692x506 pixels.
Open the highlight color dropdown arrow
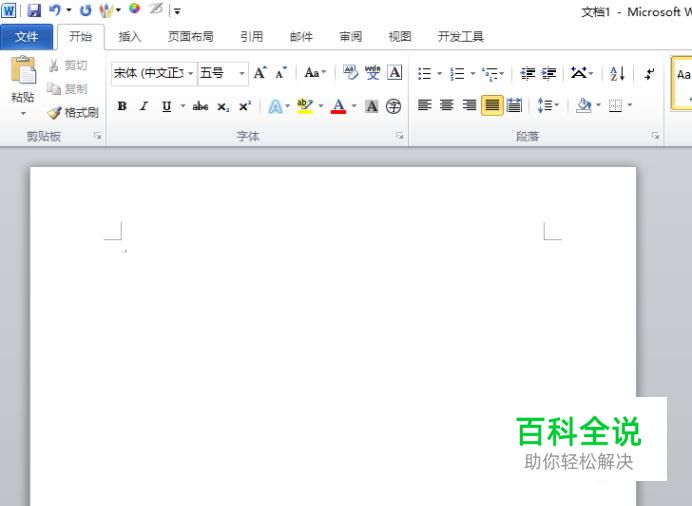click(x=321, y=106)
